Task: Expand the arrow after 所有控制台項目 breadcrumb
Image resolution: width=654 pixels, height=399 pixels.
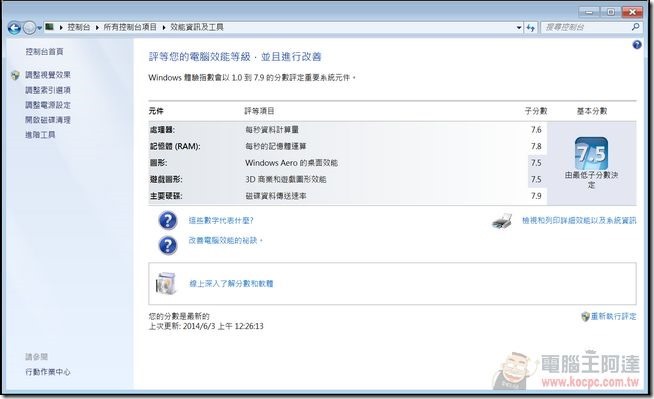Action: (x=164, y=28)
